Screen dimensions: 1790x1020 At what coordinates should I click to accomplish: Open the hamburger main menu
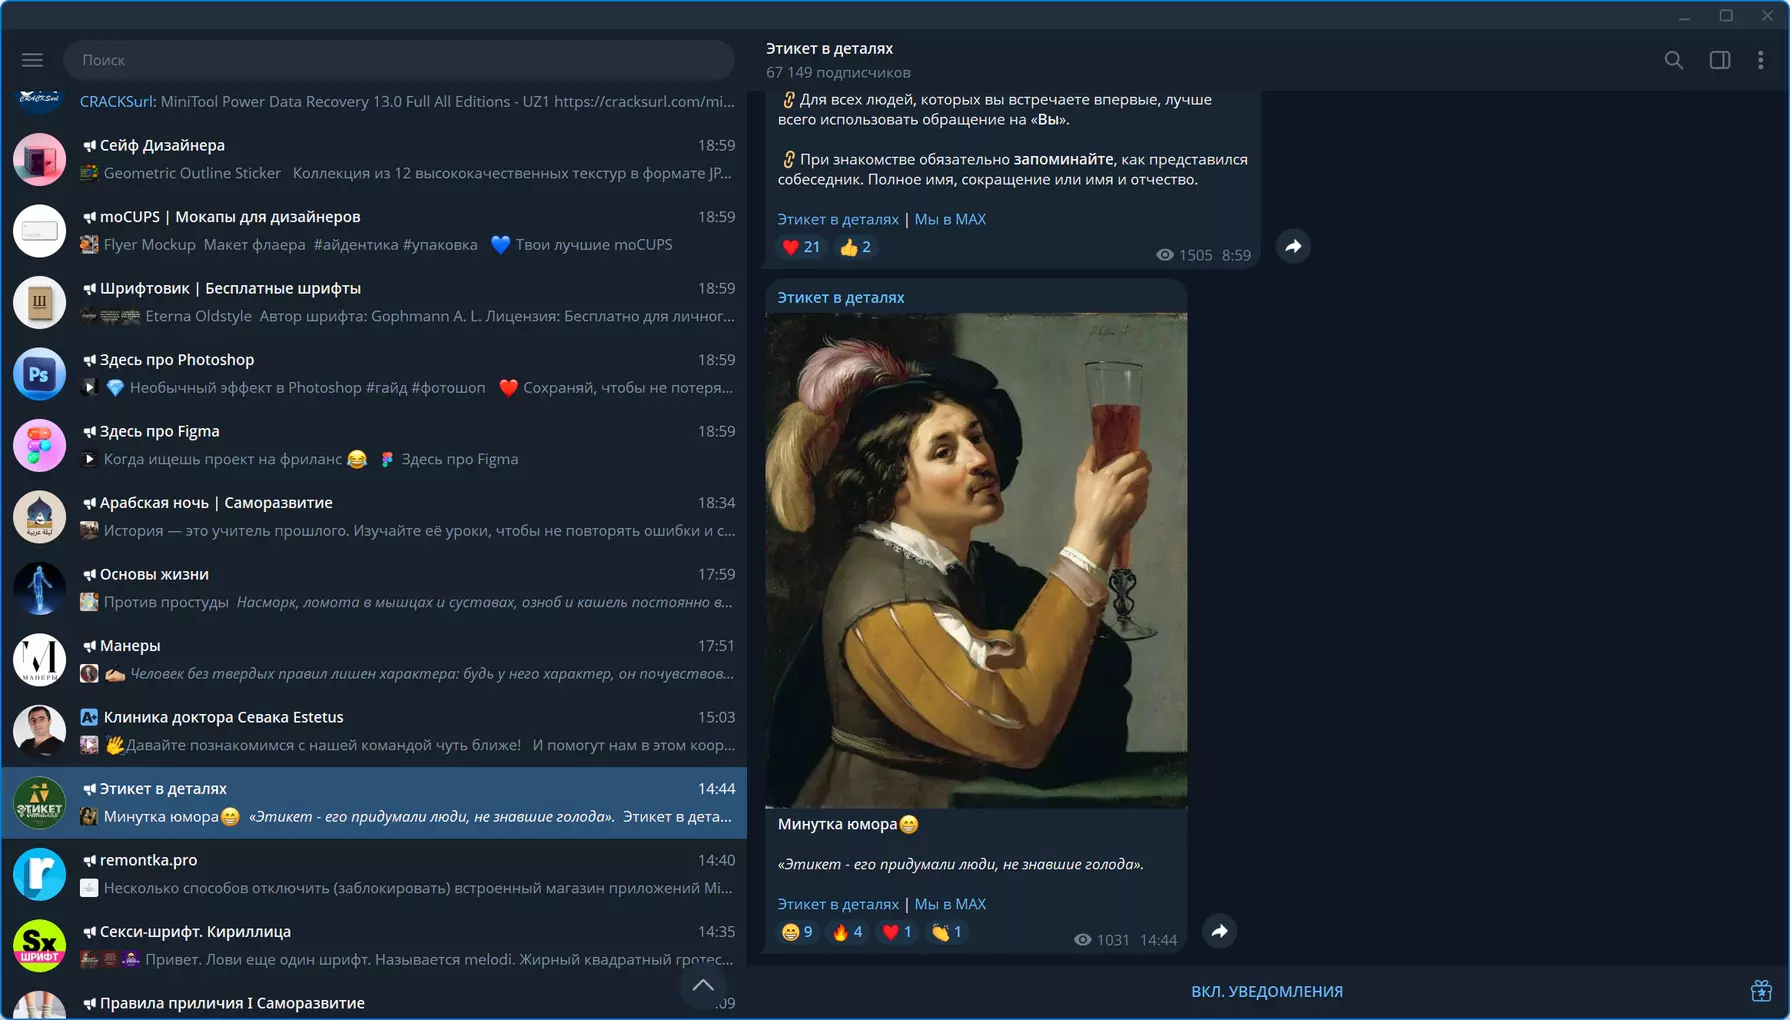(32, 60)
